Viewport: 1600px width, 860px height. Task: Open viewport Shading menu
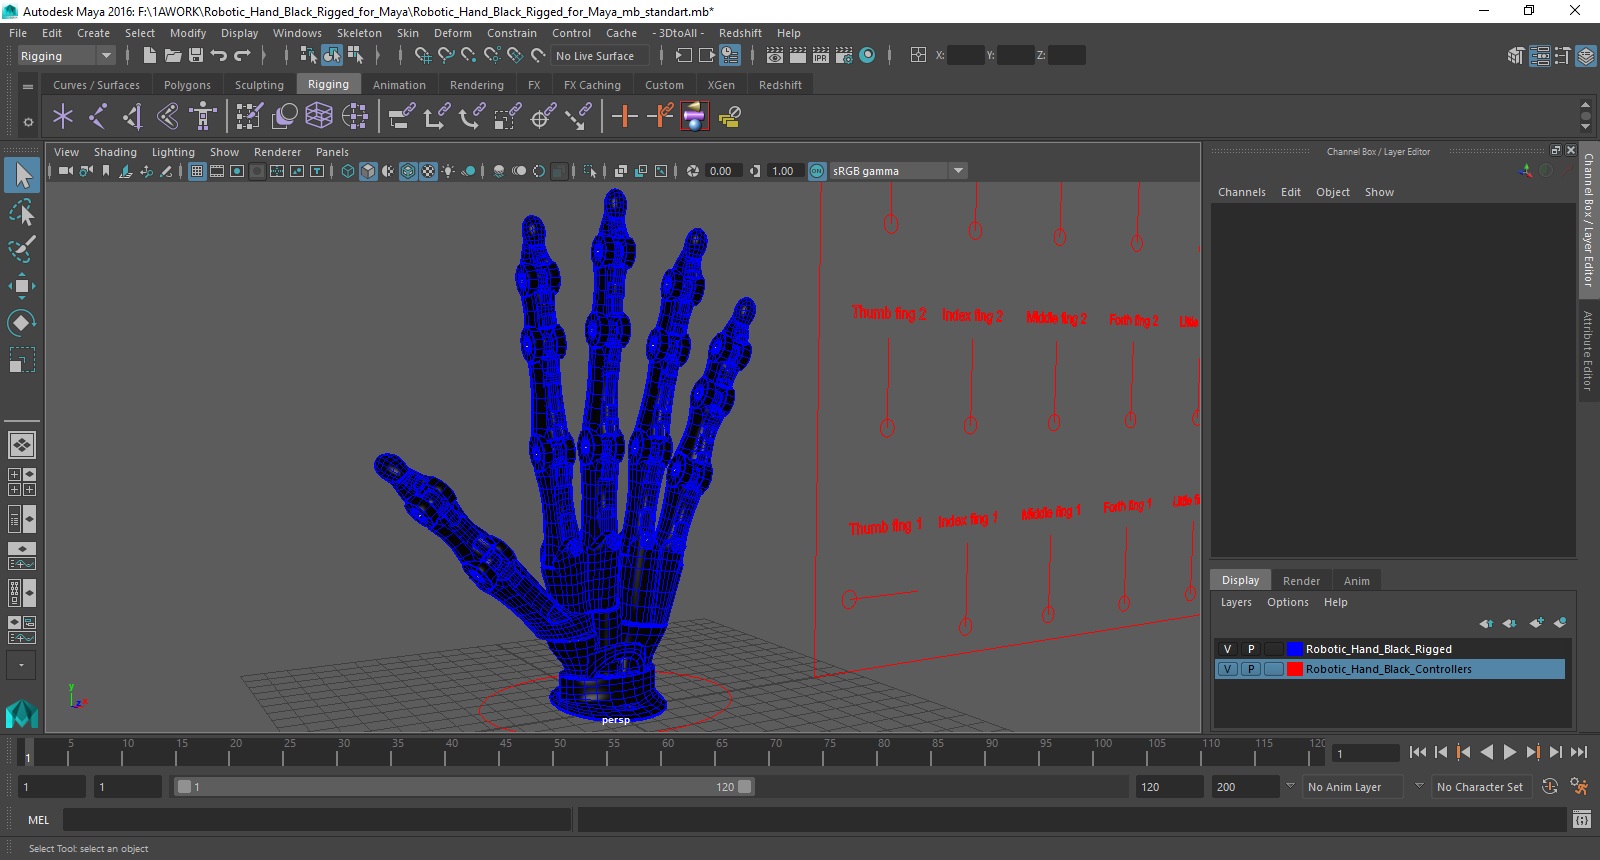pyautogui.click(x=115, y=152)
